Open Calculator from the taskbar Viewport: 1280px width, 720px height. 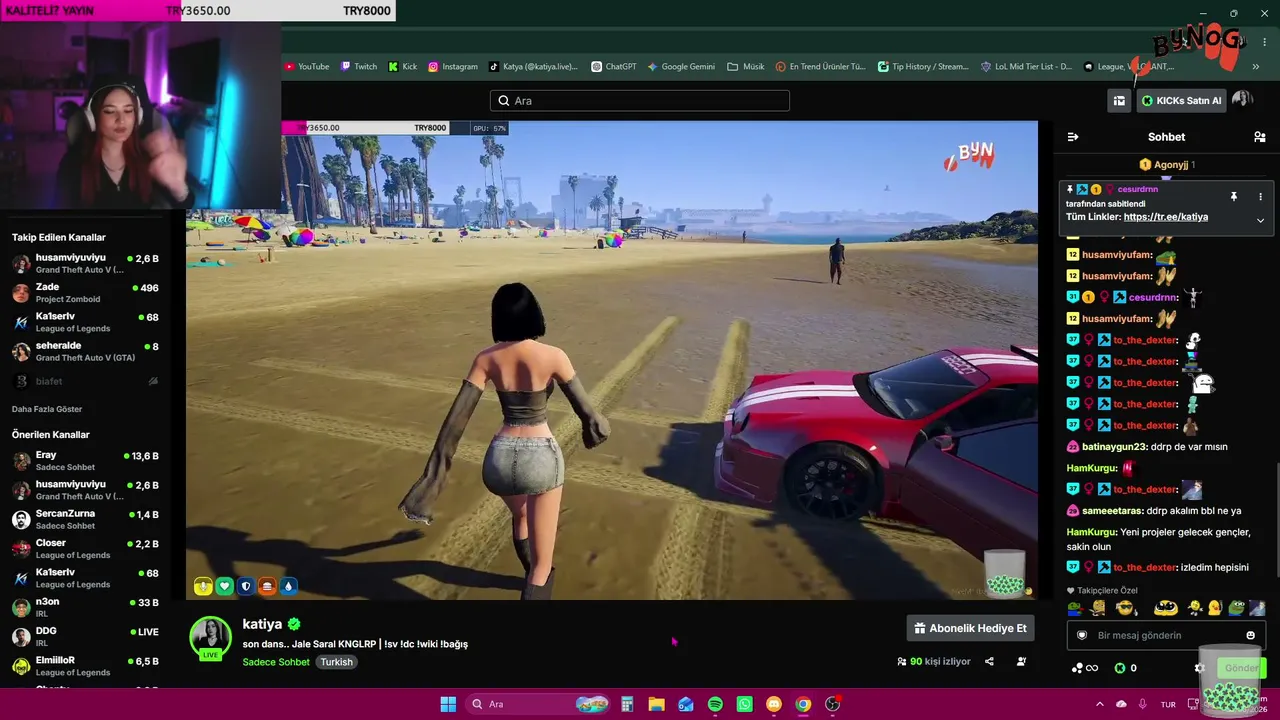[627, 704]
